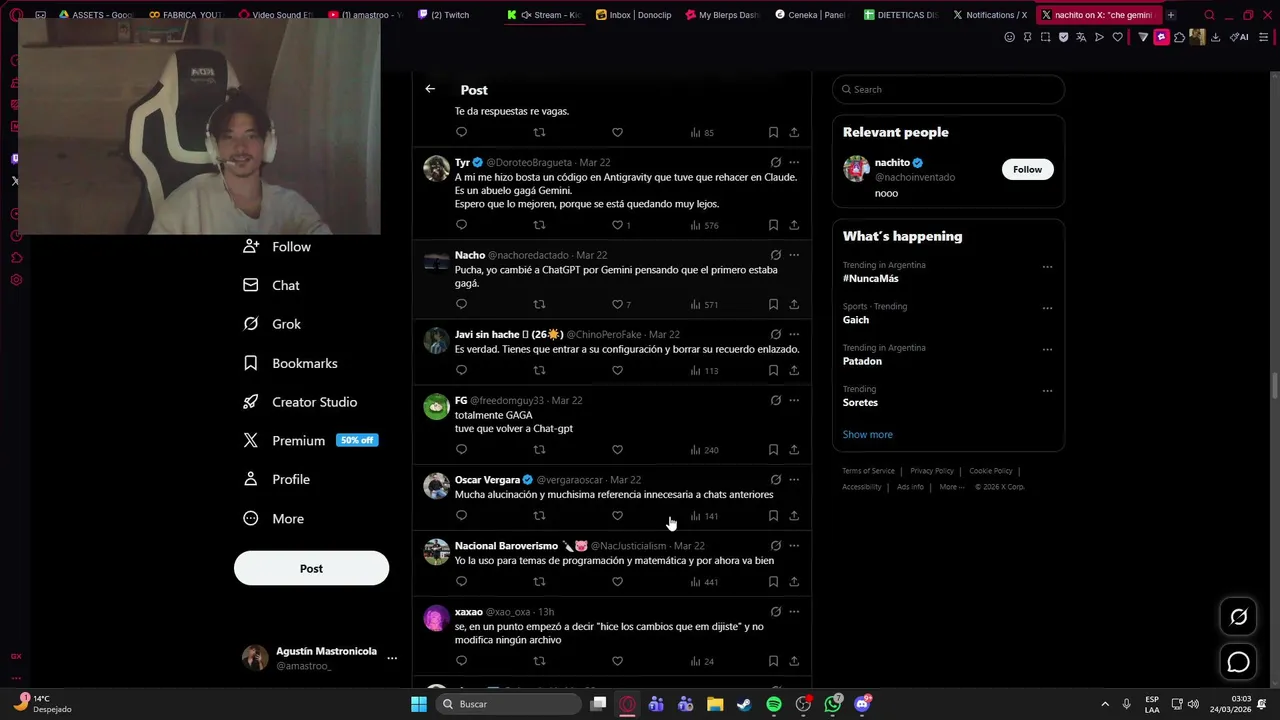Viewport: 1280px width, 720px height.
Task: Open WhatsApp from the taskbar
Action: (833, 704)
